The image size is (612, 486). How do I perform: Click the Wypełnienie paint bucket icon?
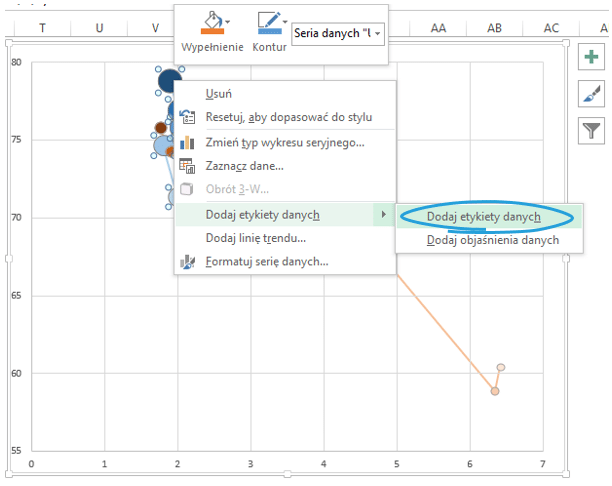tap(211, 22)
